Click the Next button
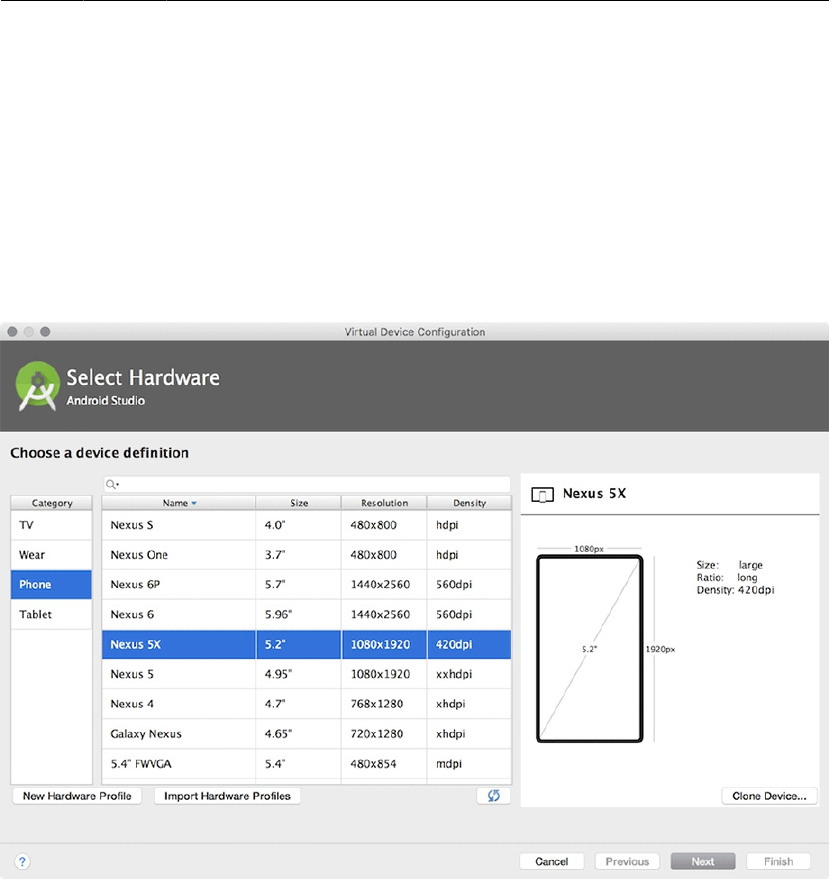The image size is (829, 879). (x=703, y=862)
